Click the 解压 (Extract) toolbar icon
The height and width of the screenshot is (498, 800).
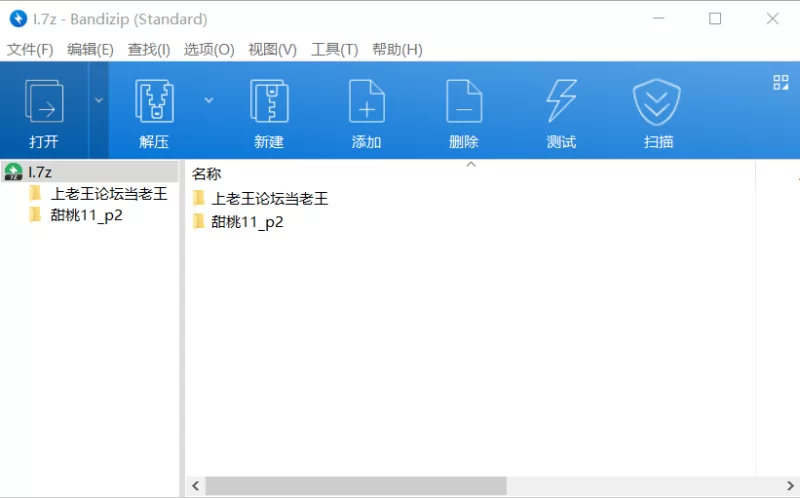pos(154,101)
